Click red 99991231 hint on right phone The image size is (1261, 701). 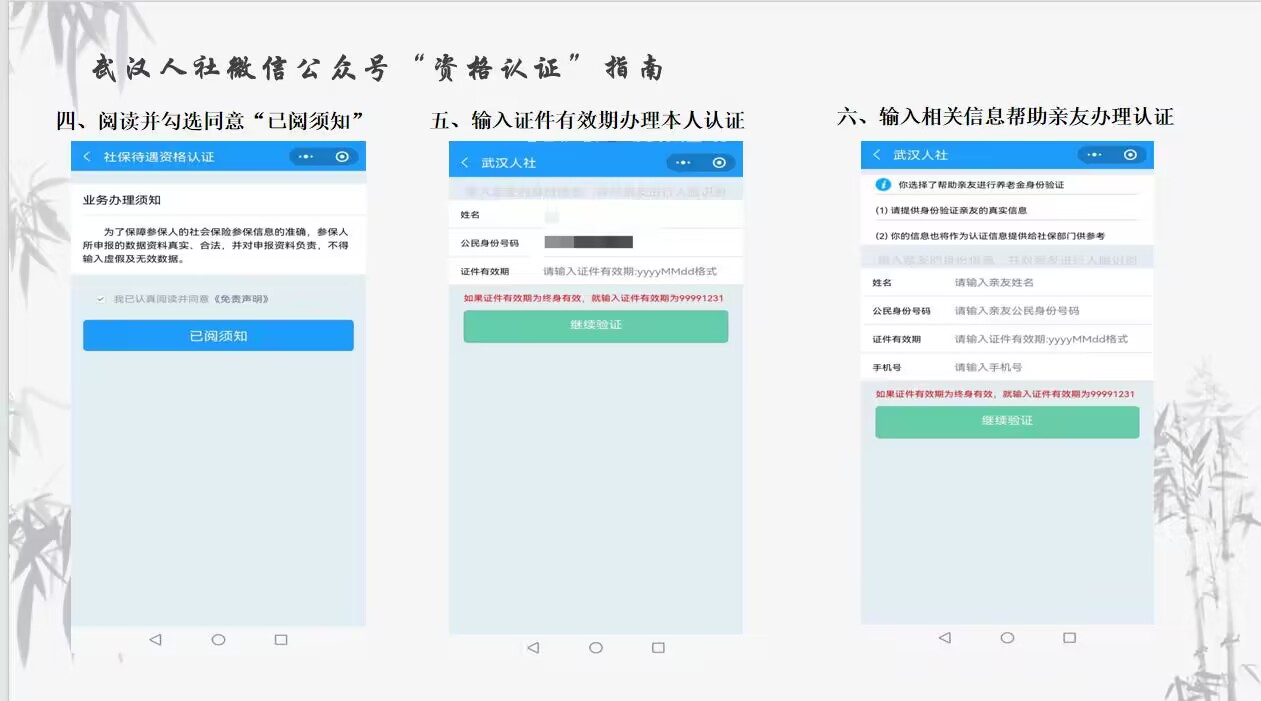[x=1005, y=394]
